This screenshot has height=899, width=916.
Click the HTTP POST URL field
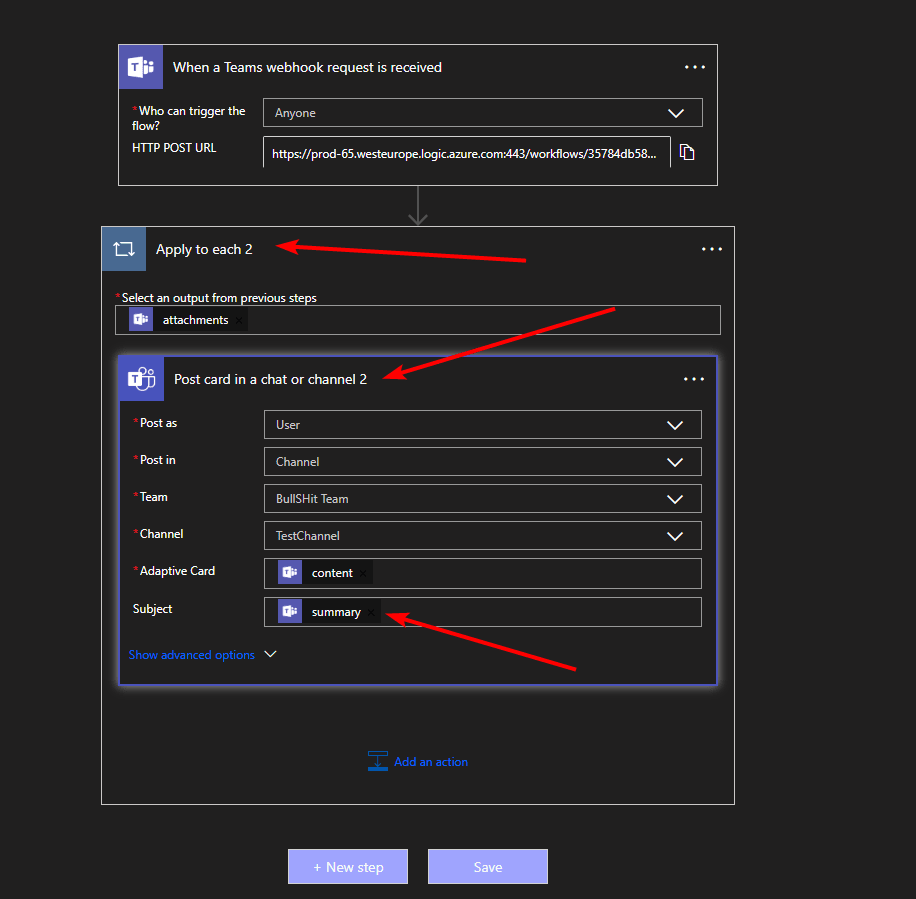click(x=467, y=153)
